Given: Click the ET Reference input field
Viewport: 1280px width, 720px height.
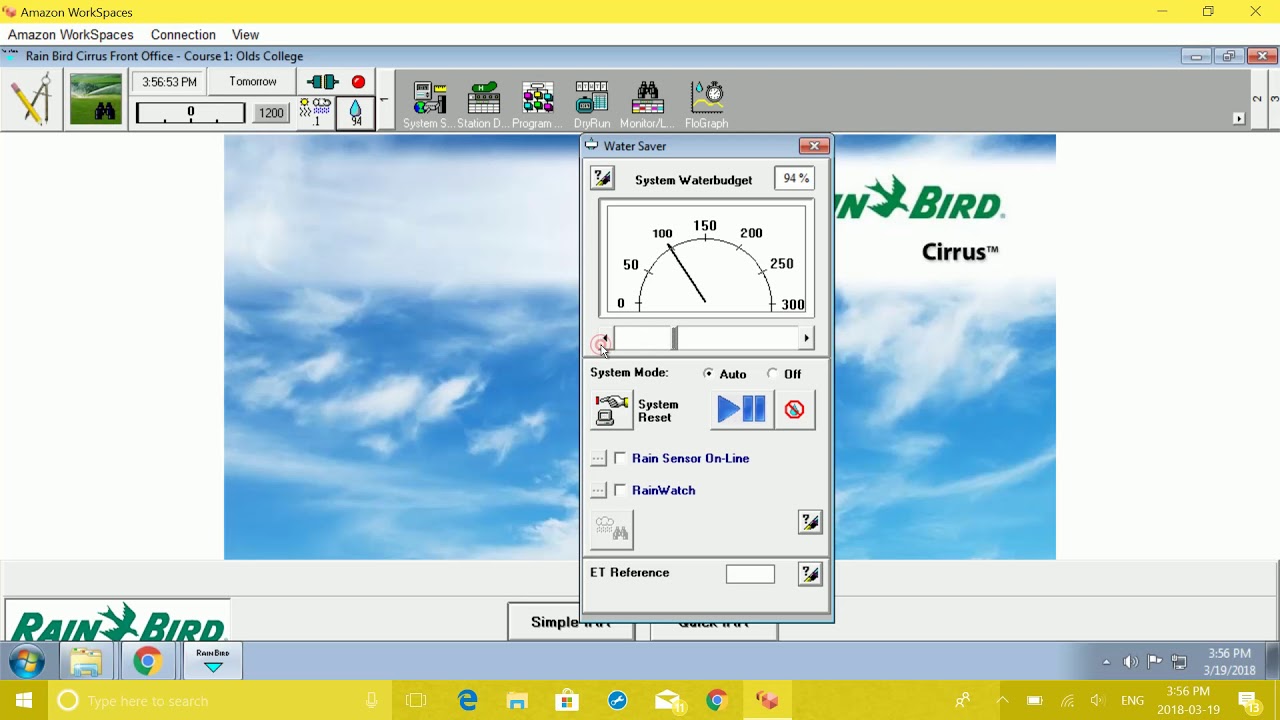Looking at the screenshot, I should pyautogui.click(x=750, y=574).
